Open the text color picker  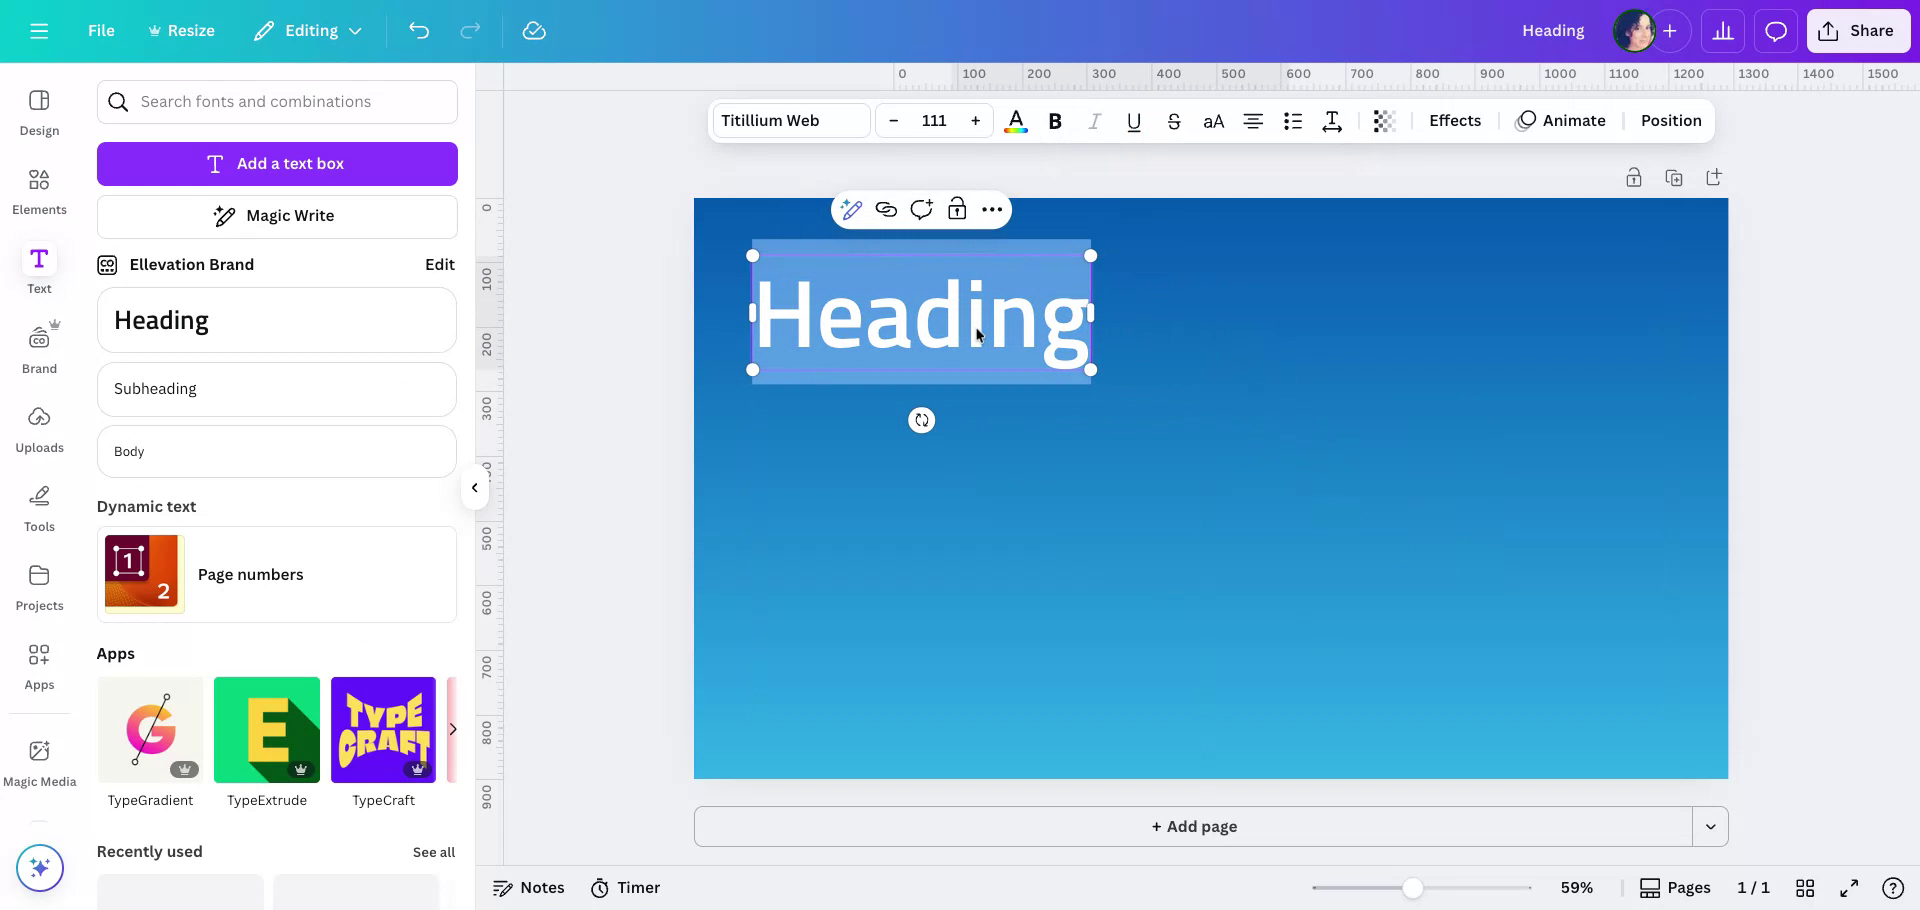click(1015, 120)
